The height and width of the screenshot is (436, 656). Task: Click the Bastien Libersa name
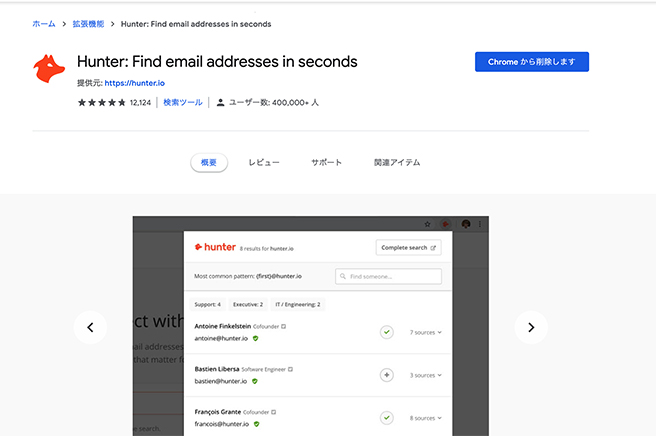coord(217,369)
